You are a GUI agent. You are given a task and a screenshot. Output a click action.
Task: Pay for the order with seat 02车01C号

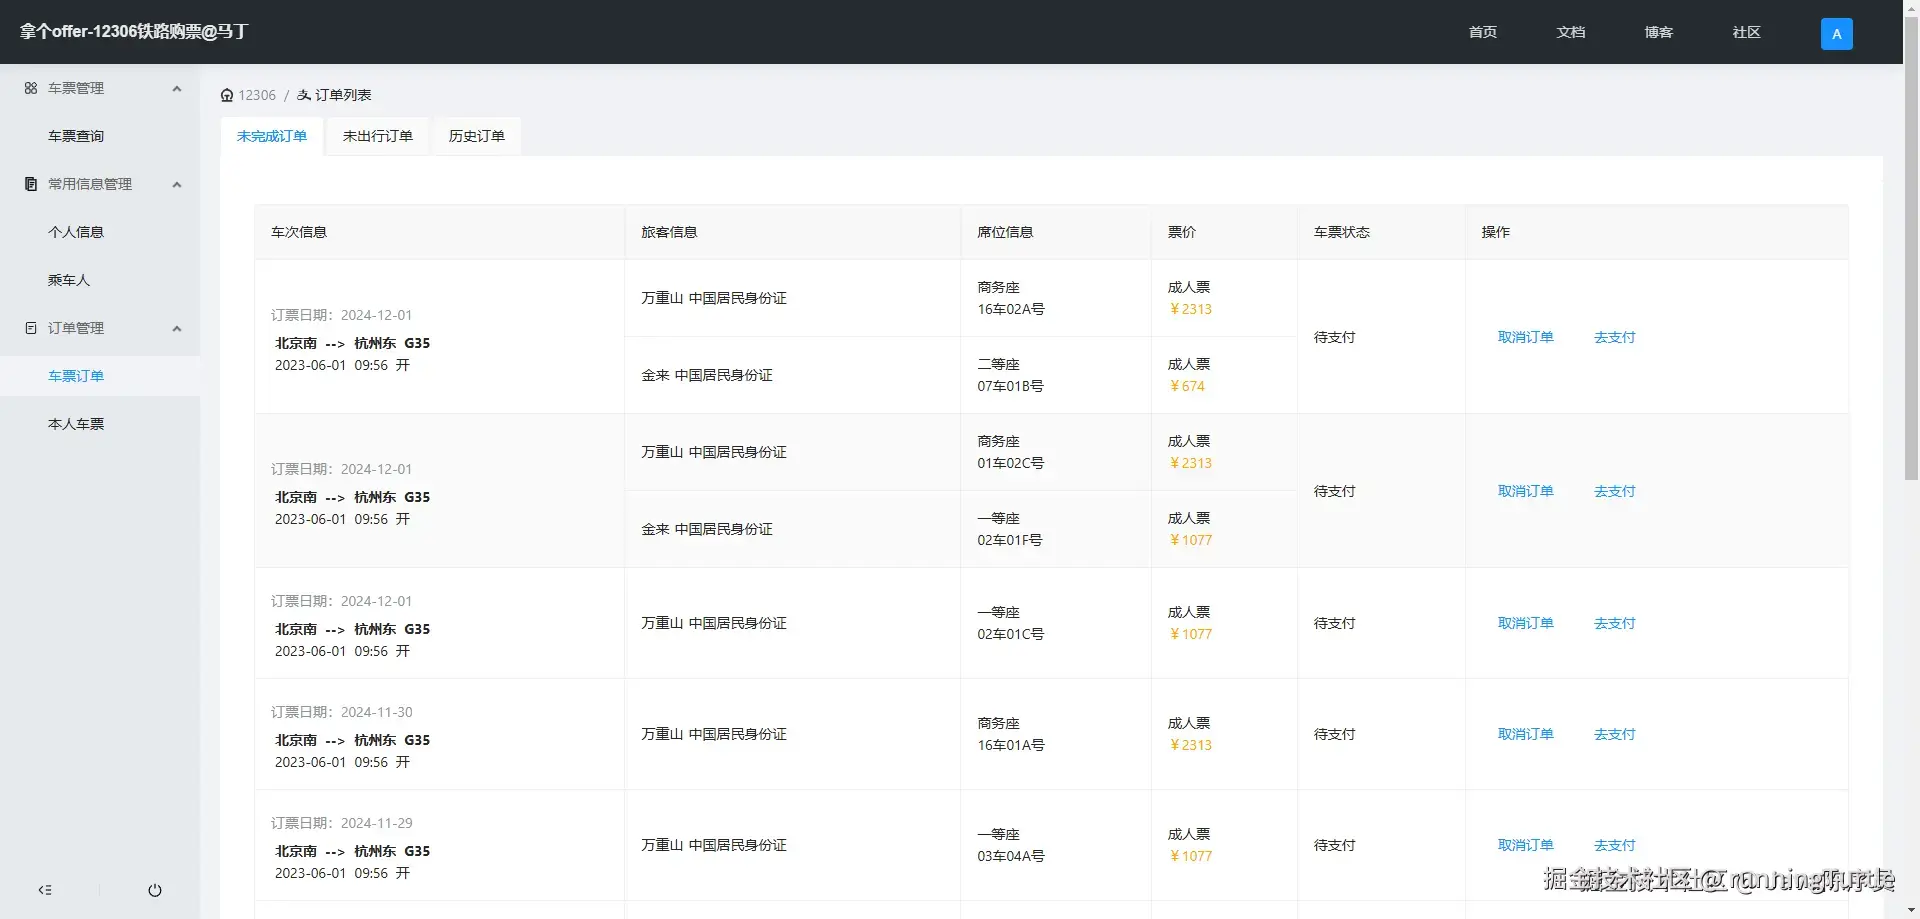tap(1615, 623)
